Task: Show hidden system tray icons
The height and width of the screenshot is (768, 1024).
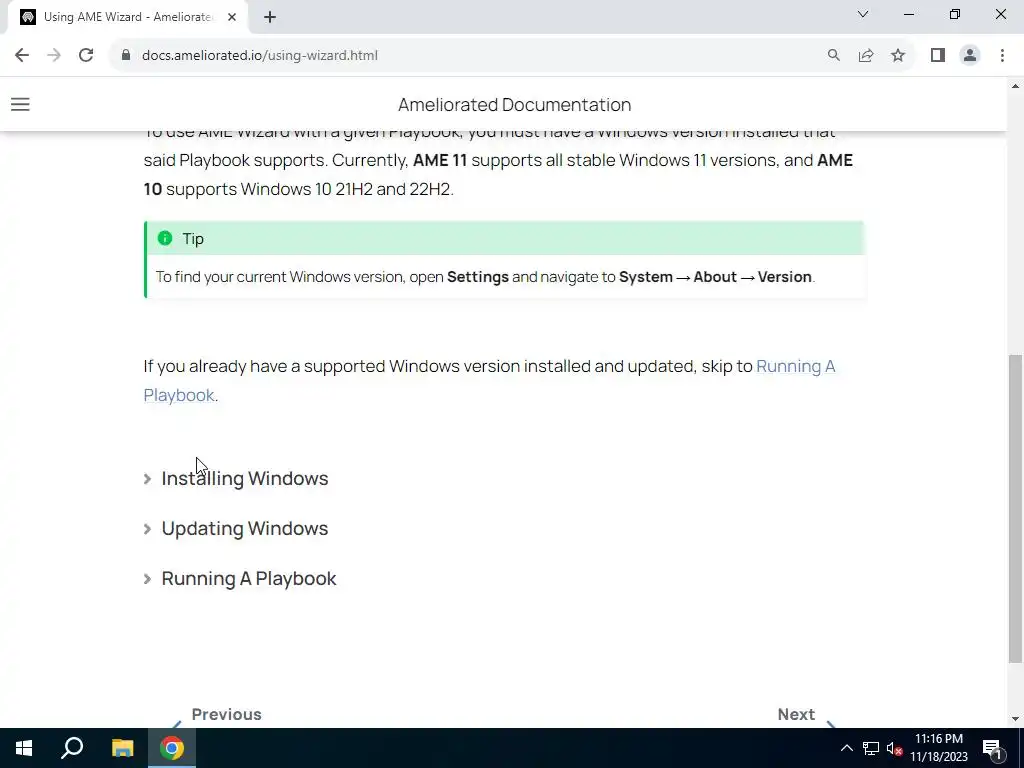Action: (846, 748)
